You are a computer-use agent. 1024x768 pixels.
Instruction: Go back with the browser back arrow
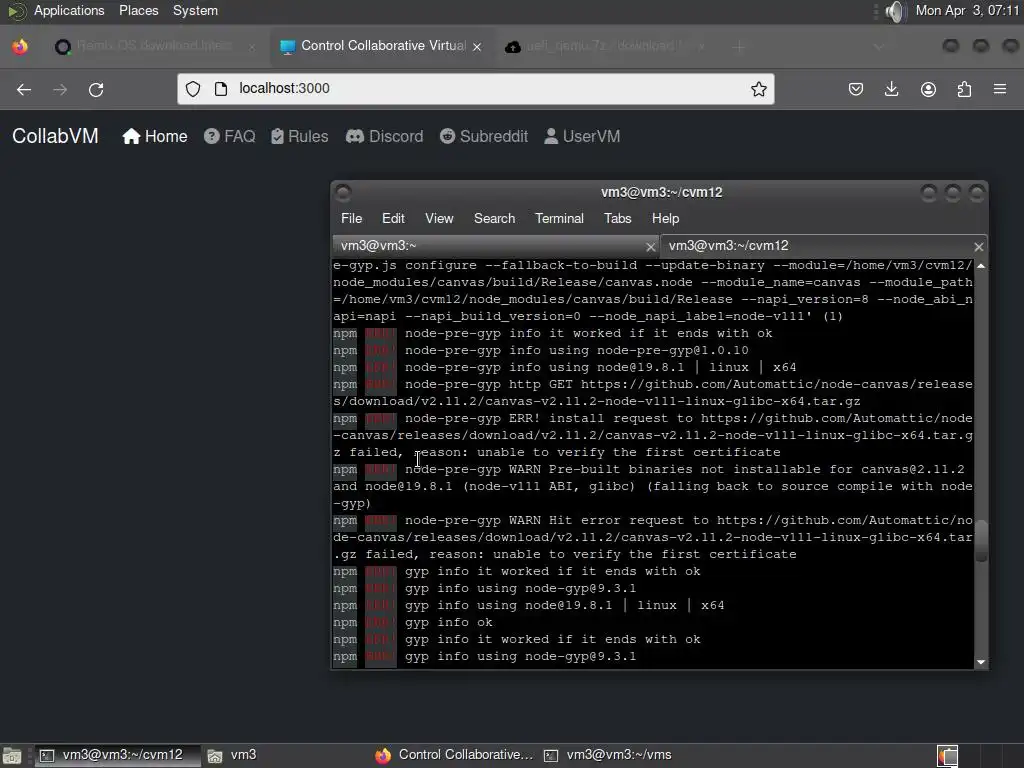(x=24, y=89)
